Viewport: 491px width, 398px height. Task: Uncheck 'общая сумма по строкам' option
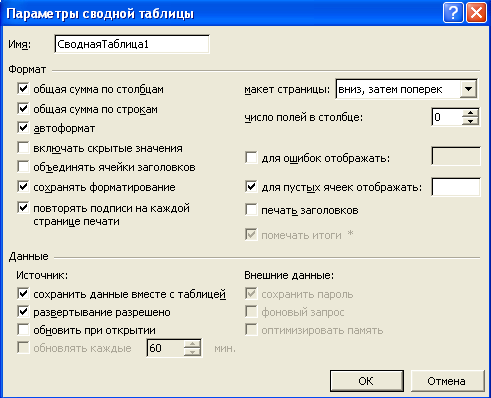(x=23, y=108)
